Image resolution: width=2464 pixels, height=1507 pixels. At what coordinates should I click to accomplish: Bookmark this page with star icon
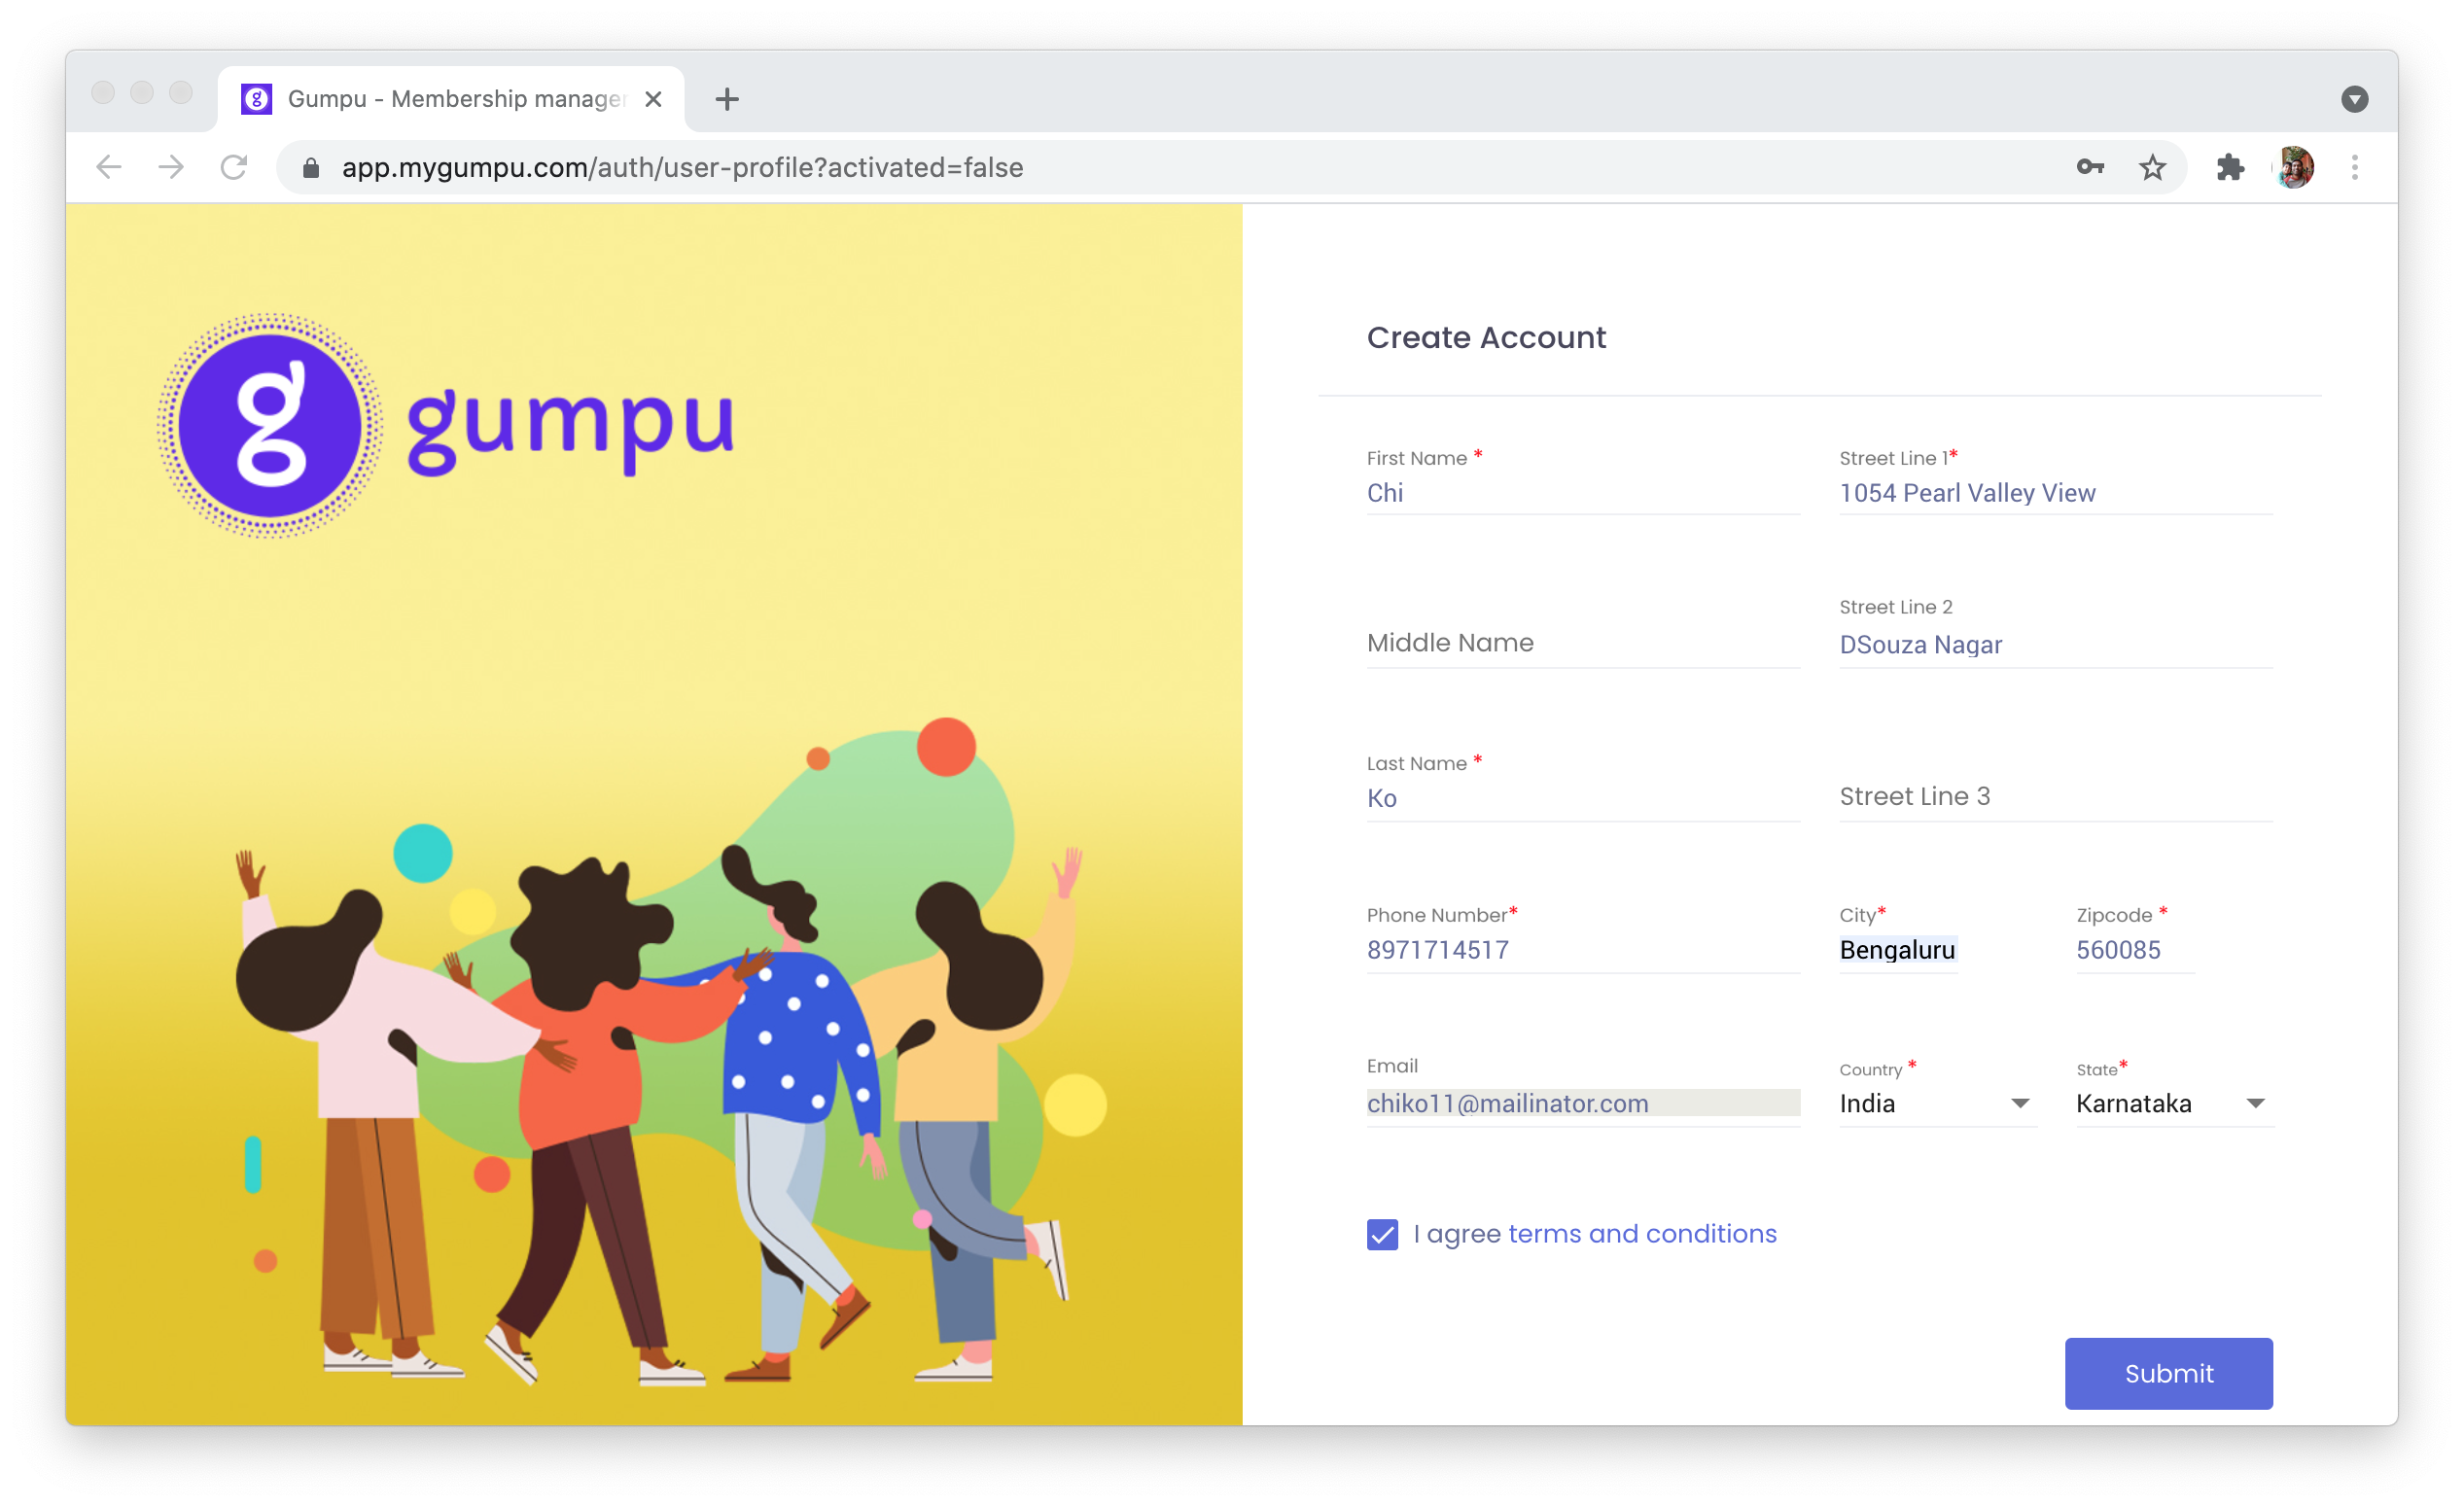click(x=2152, y=167)
